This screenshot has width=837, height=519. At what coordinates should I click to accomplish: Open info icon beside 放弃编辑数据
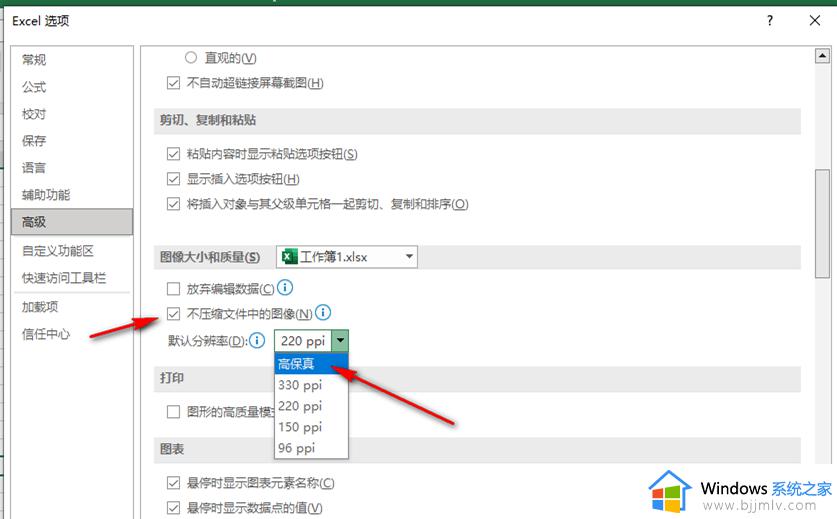tap(285, 288)
